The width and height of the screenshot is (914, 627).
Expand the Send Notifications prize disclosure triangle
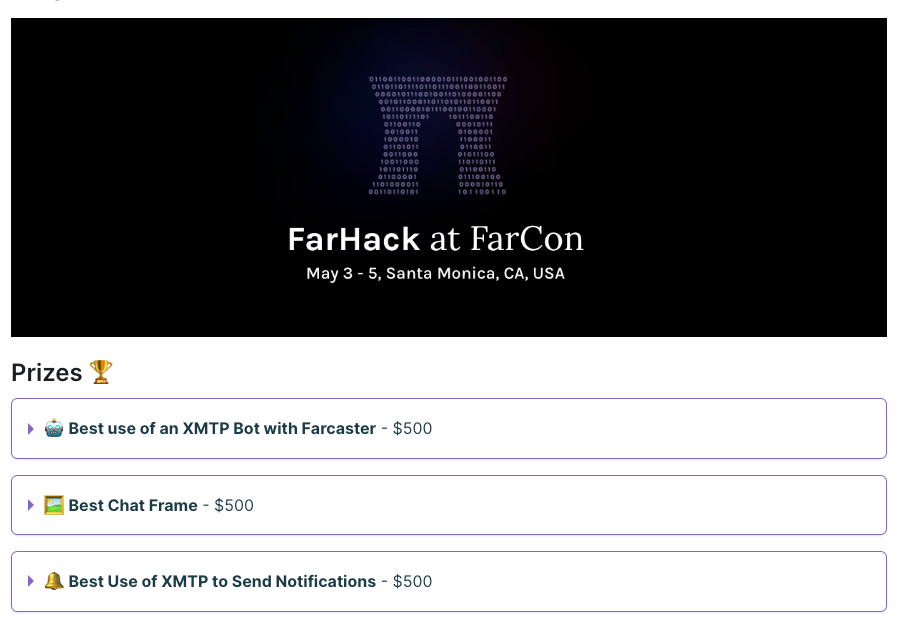click(x=31, y=581)
